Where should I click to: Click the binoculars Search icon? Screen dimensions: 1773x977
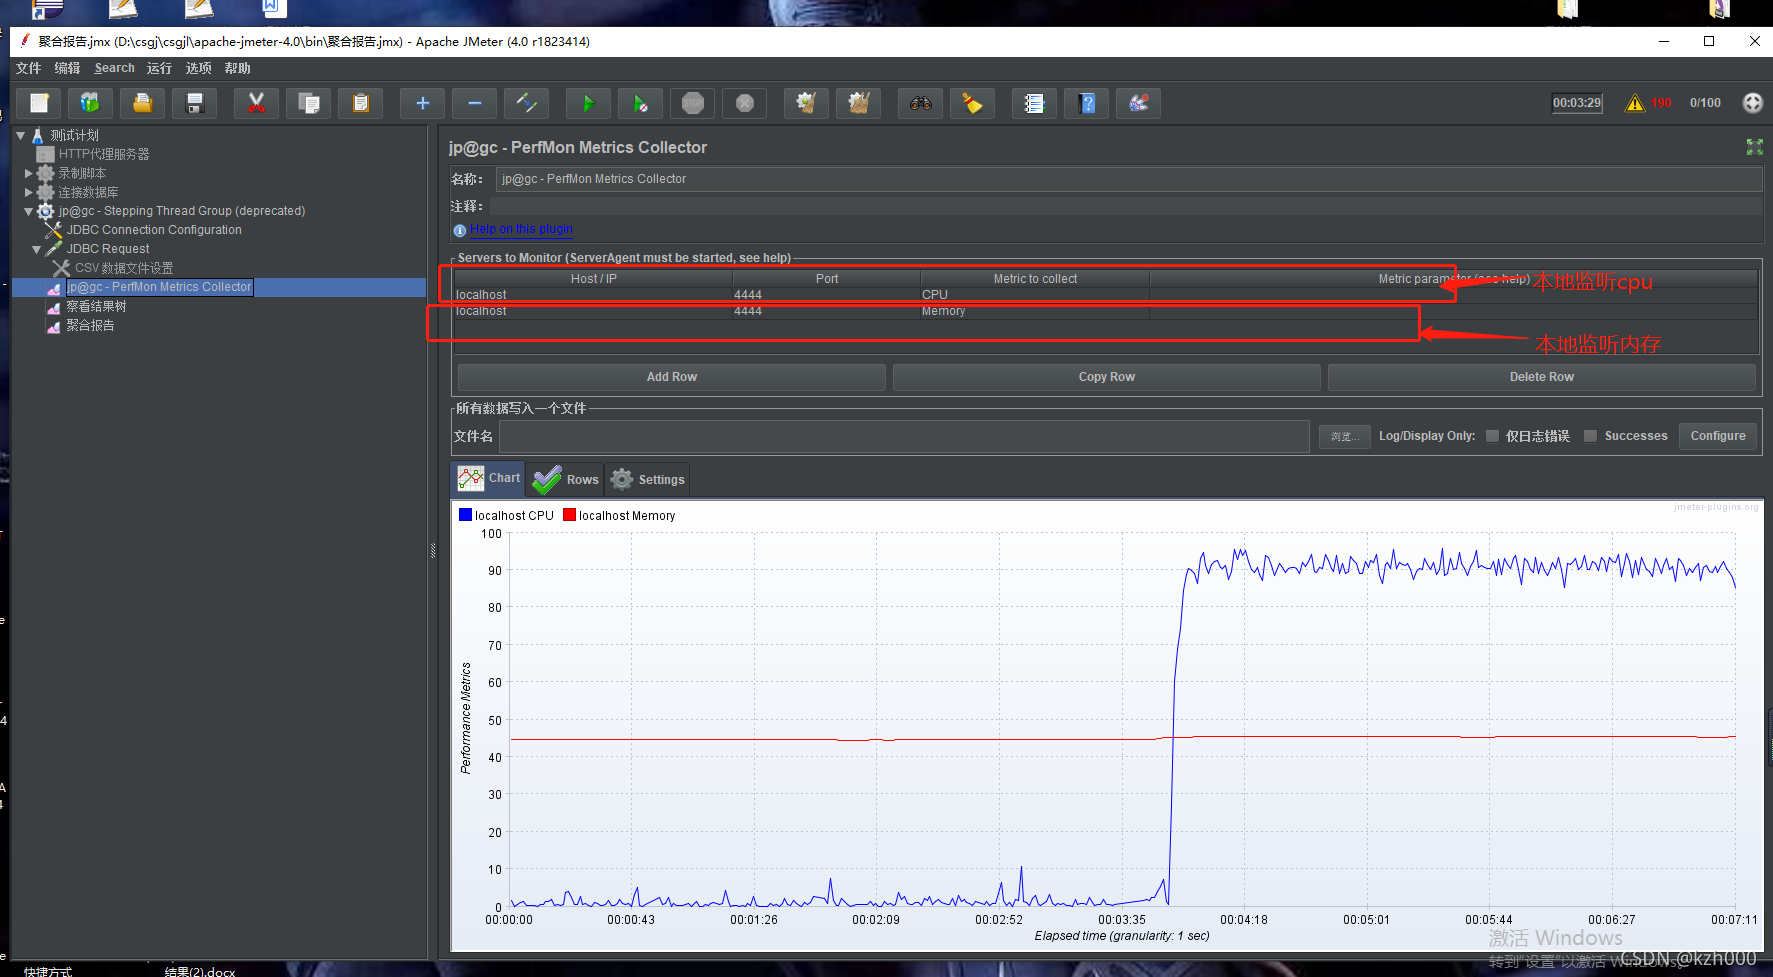tap(921, 103)
